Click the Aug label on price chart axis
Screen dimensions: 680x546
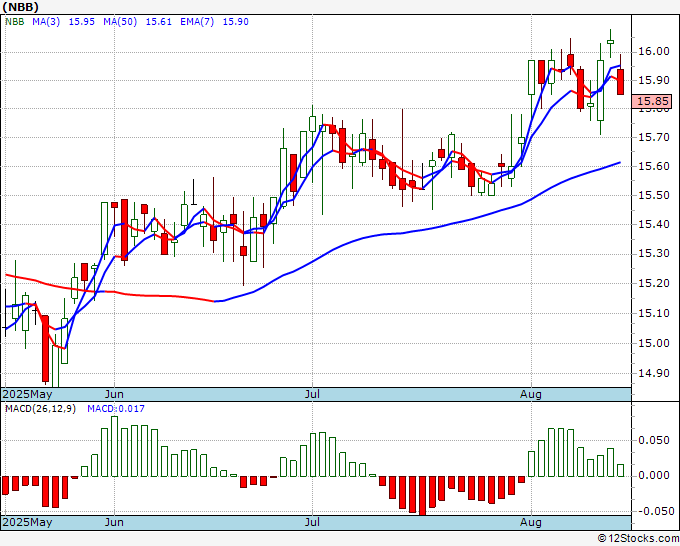point(531,394)
